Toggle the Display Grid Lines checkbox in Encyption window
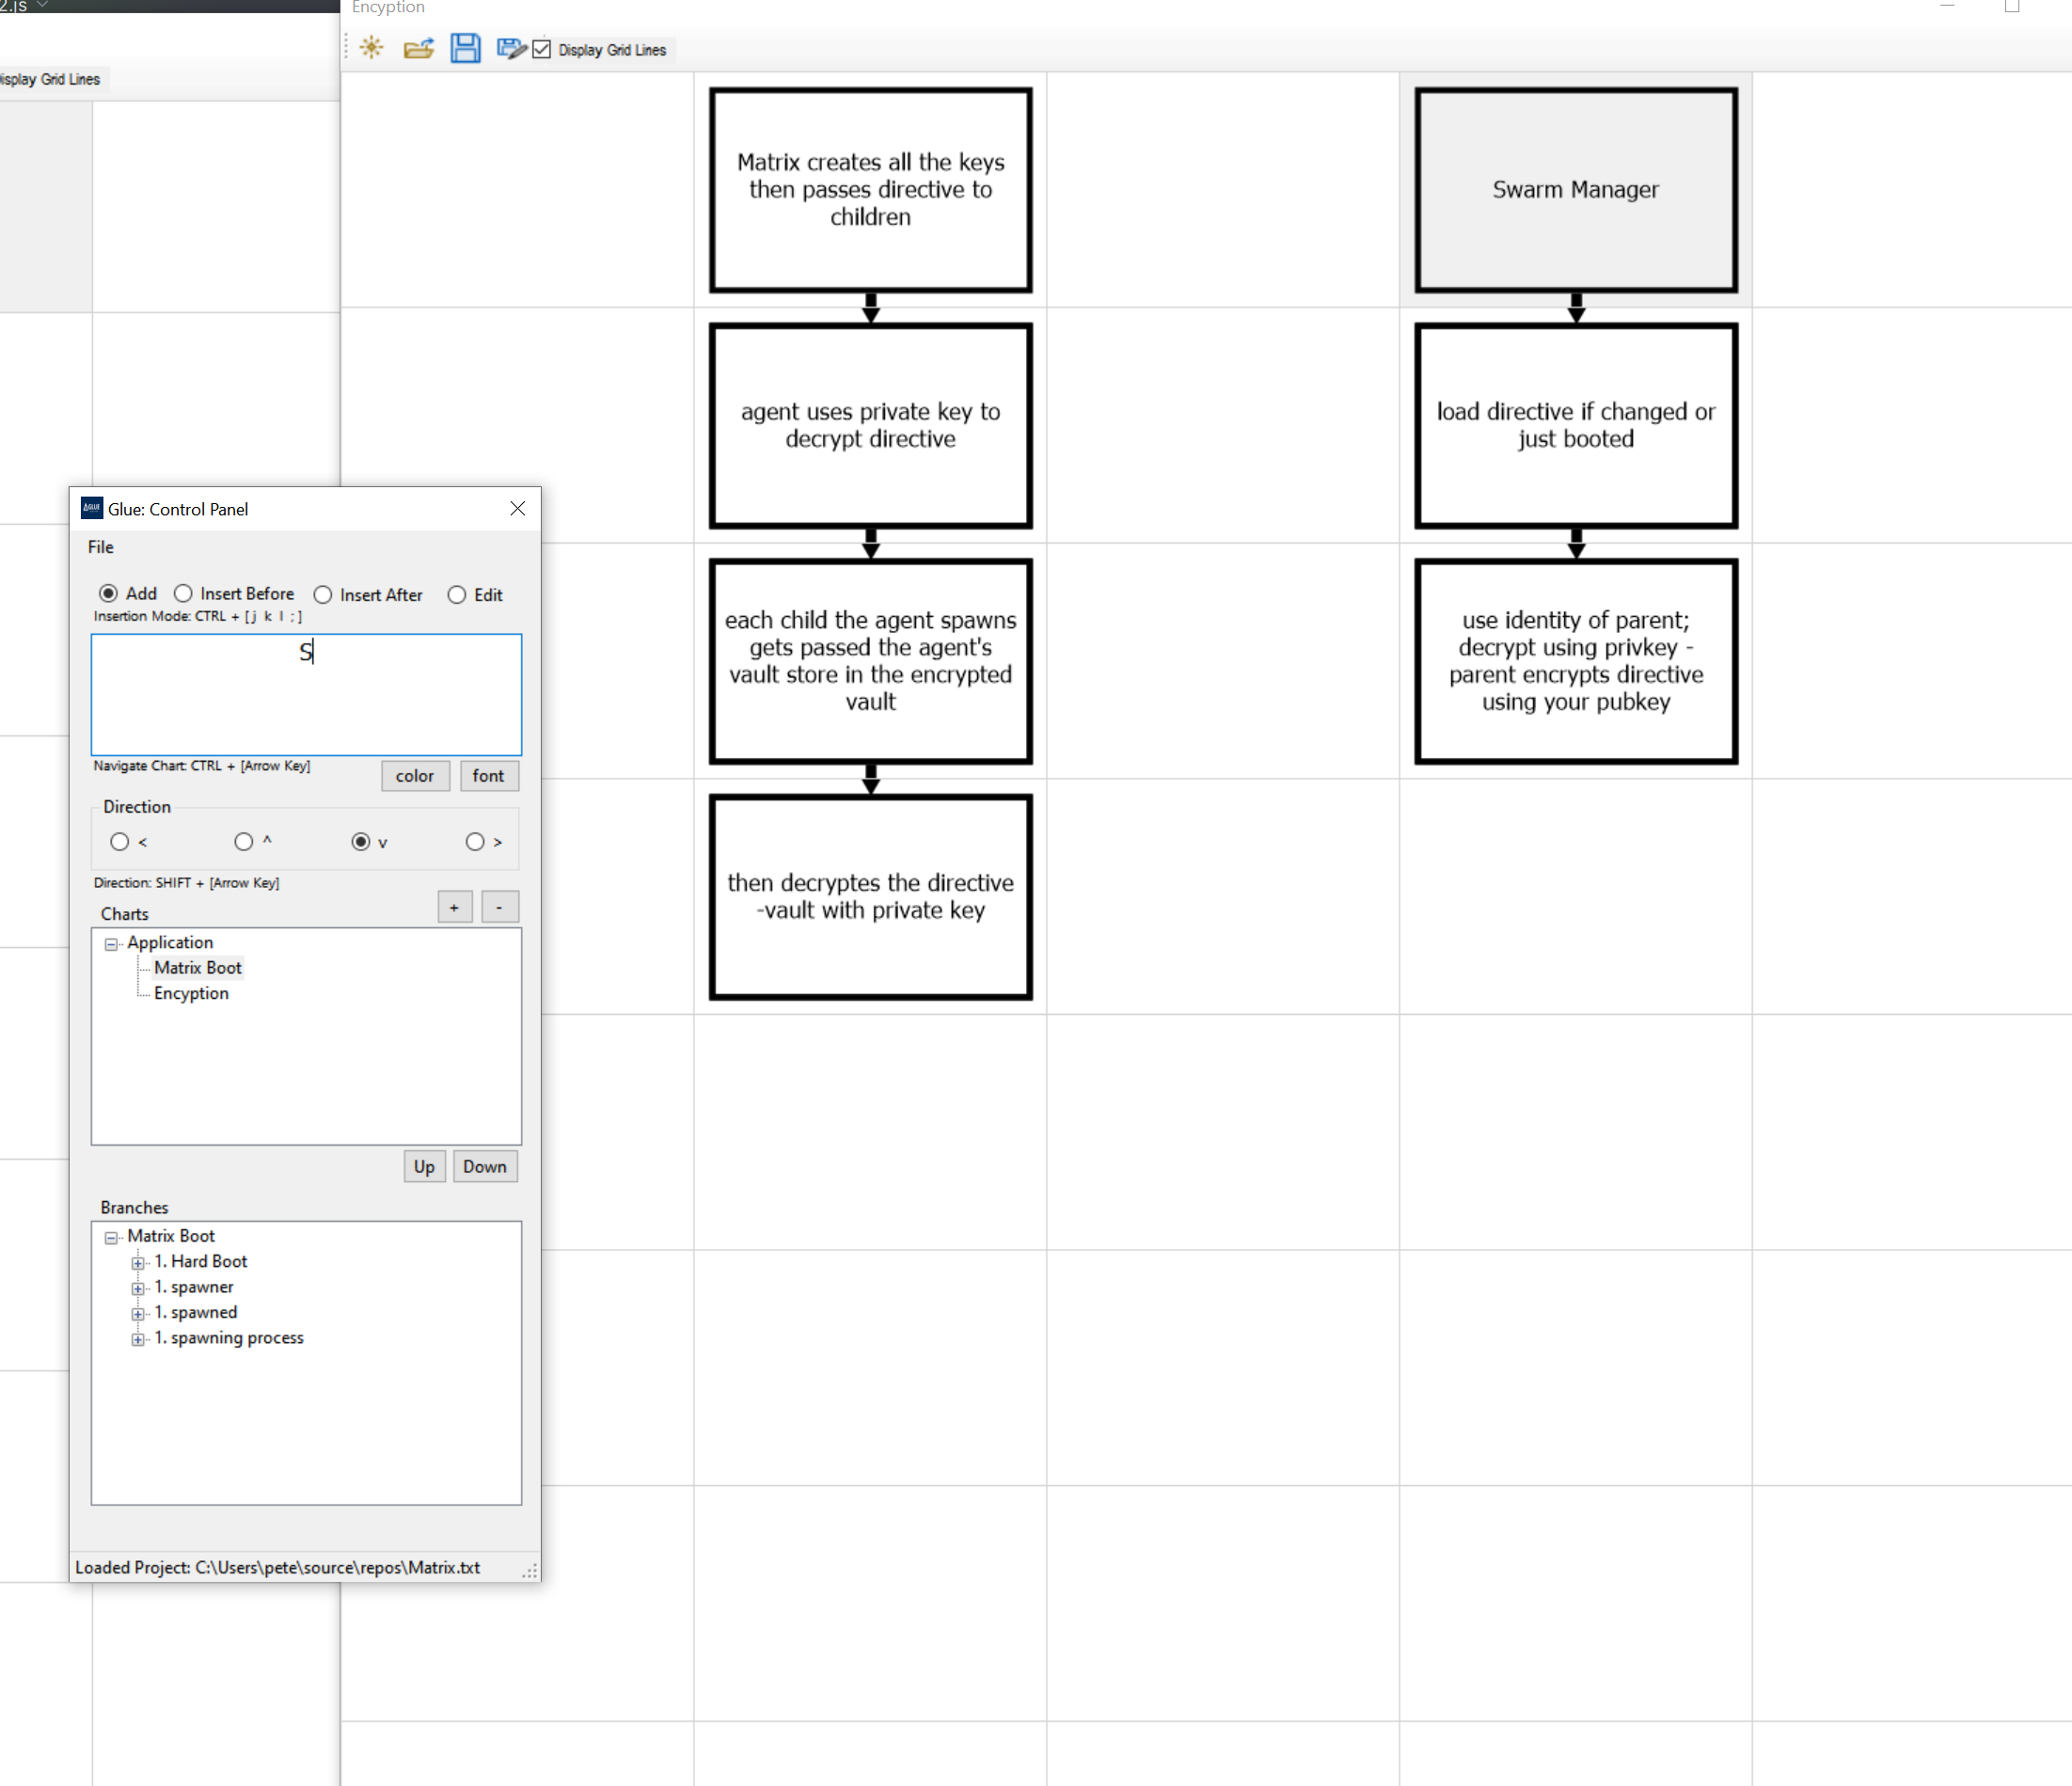Screen dimensions: 2072x1786 tap(542, 49)
